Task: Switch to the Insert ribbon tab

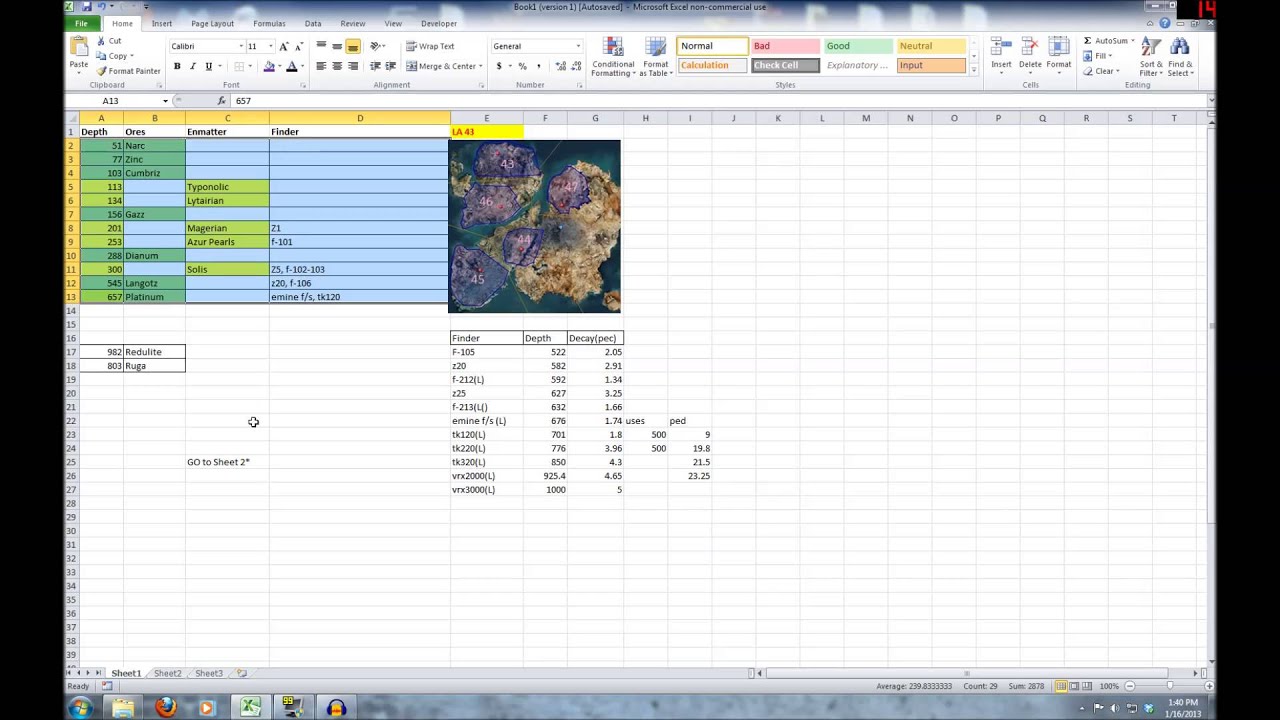Action: (x=161, y=23)
